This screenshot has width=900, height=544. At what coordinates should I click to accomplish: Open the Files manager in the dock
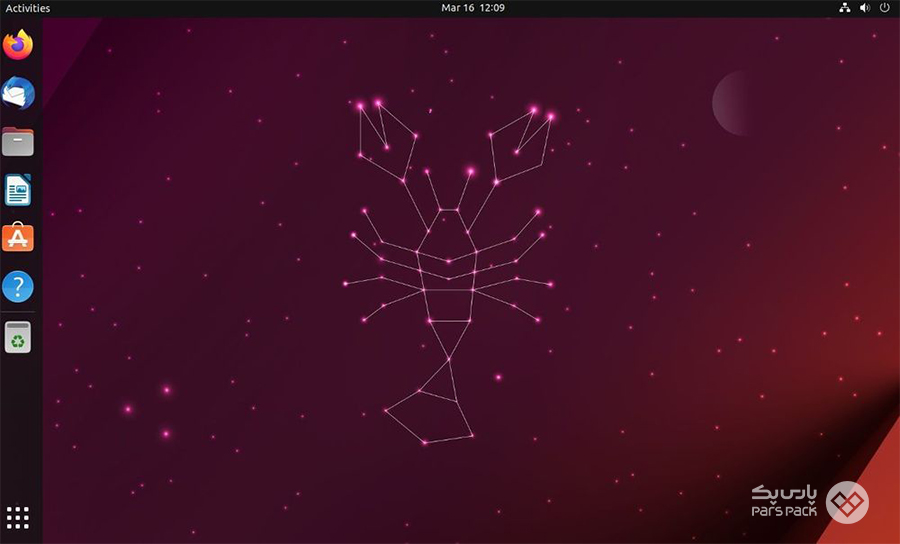coord(18,141)
